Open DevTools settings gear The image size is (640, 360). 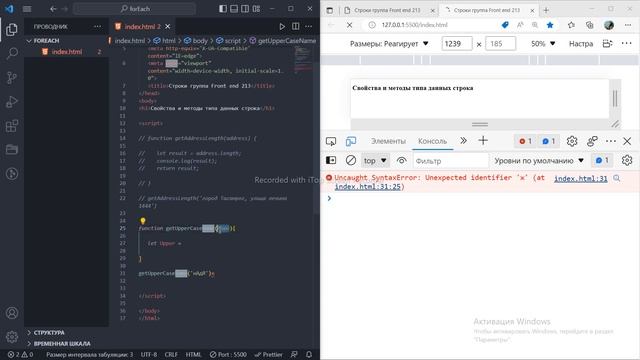pyautogui.click(x=572, y=141)
